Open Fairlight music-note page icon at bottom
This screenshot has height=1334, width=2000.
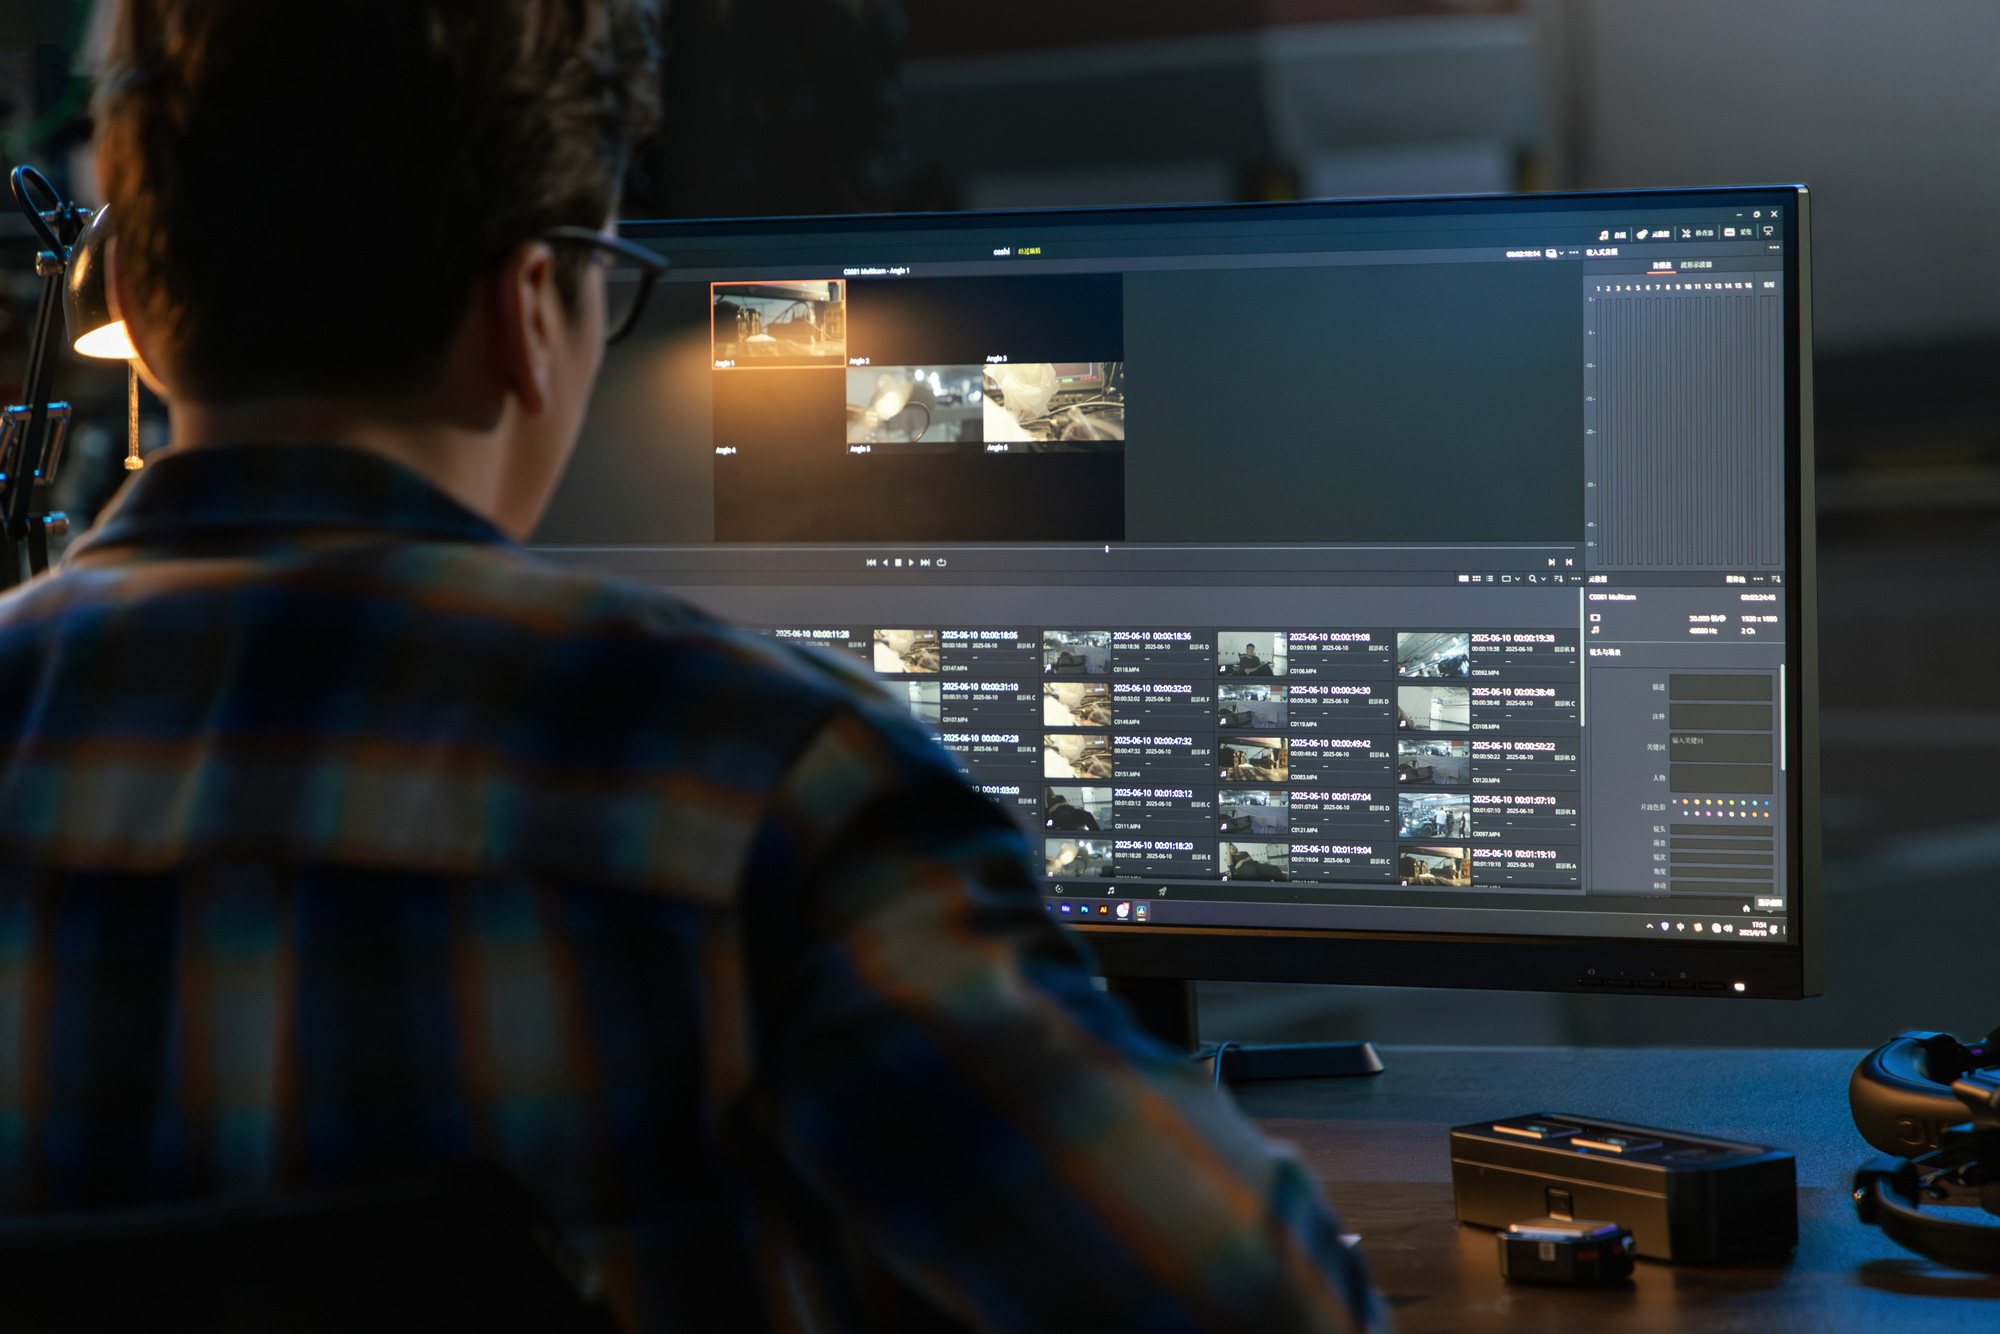(1111, 890)
